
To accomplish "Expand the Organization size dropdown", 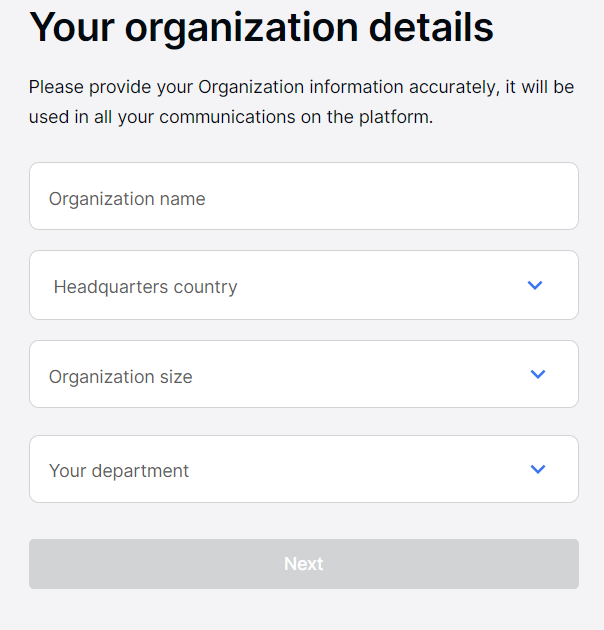I will [303, 375].
